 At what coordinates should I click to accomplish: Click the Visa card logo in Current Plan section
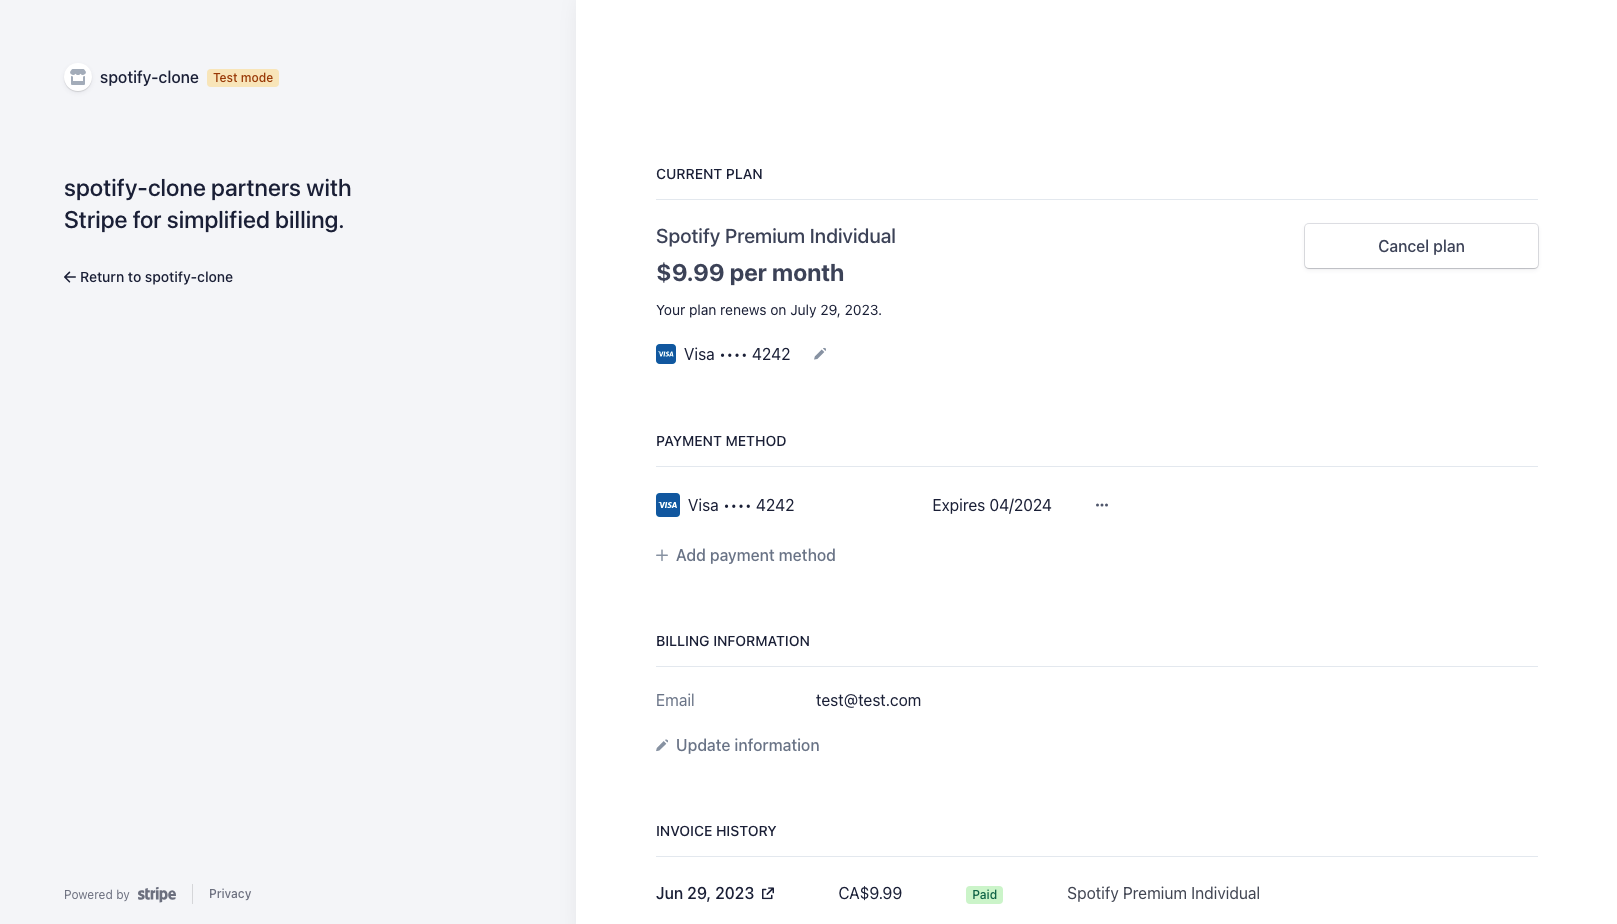coord(666,354)
